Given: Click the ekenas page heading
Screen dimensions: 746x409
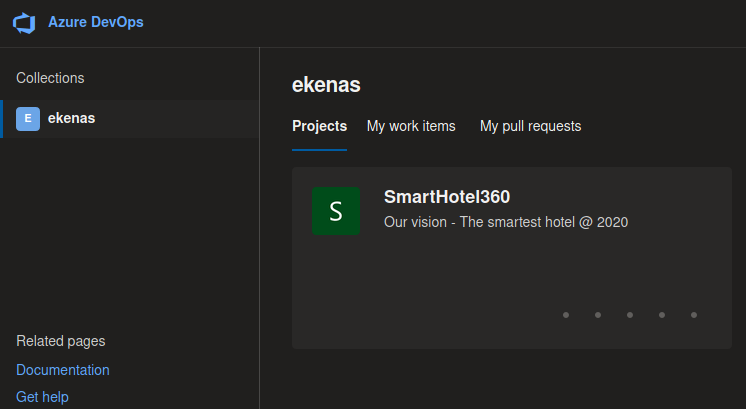Looking at the screenshot, I should point(326,85).
